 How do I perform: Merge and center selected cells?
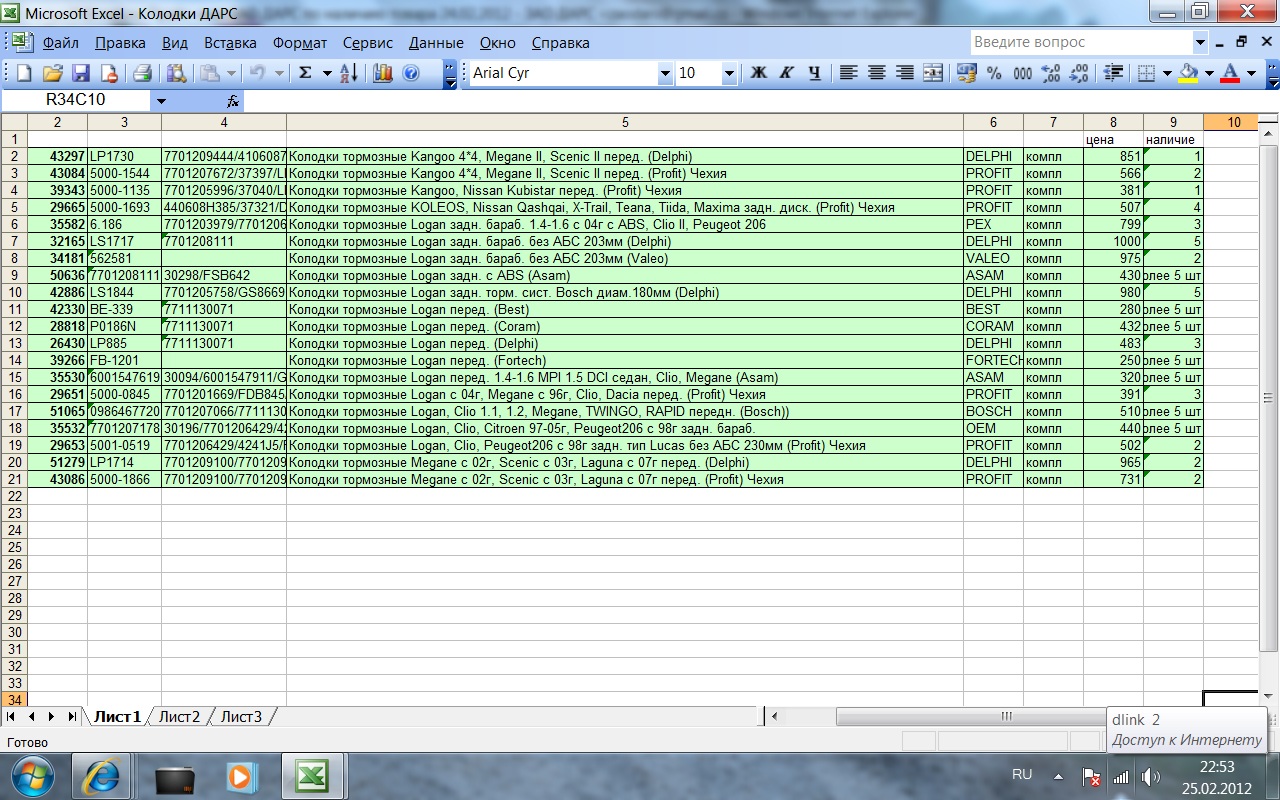(x=933, y=73)
